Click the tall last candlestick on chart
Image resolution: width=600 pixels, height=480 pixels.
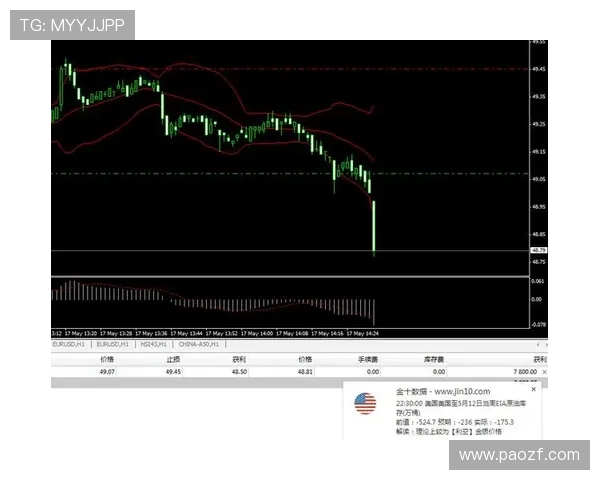coord(374,226)
